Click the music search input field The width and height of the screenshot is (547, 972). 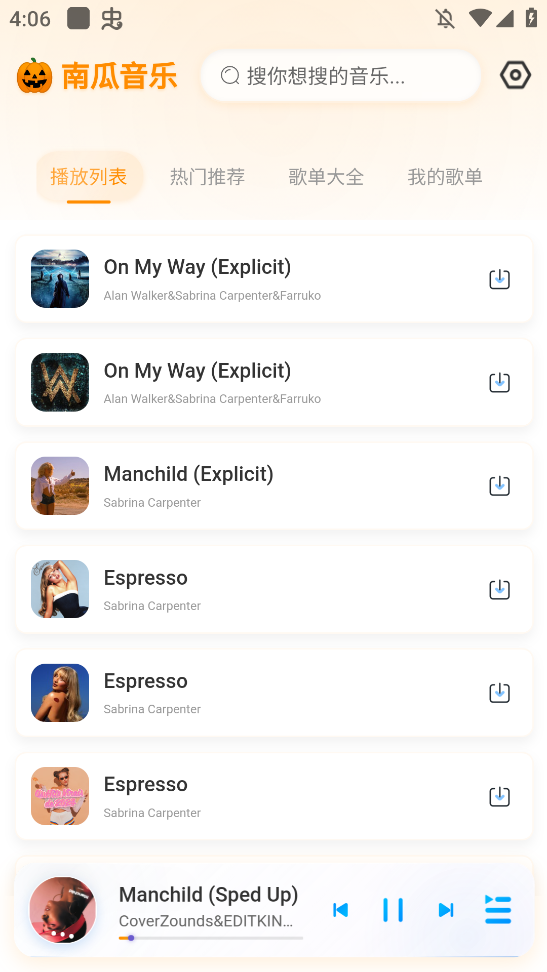(x=340, y=76)
